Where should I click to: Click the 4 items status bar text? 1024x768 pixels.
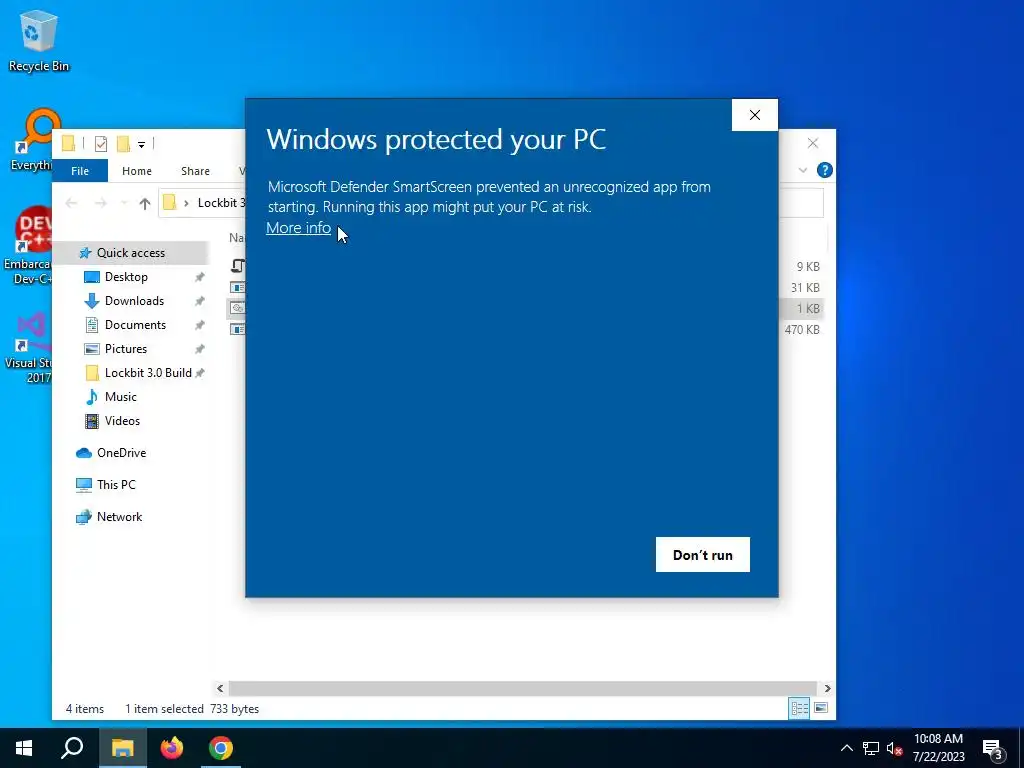tap(85, 709)
